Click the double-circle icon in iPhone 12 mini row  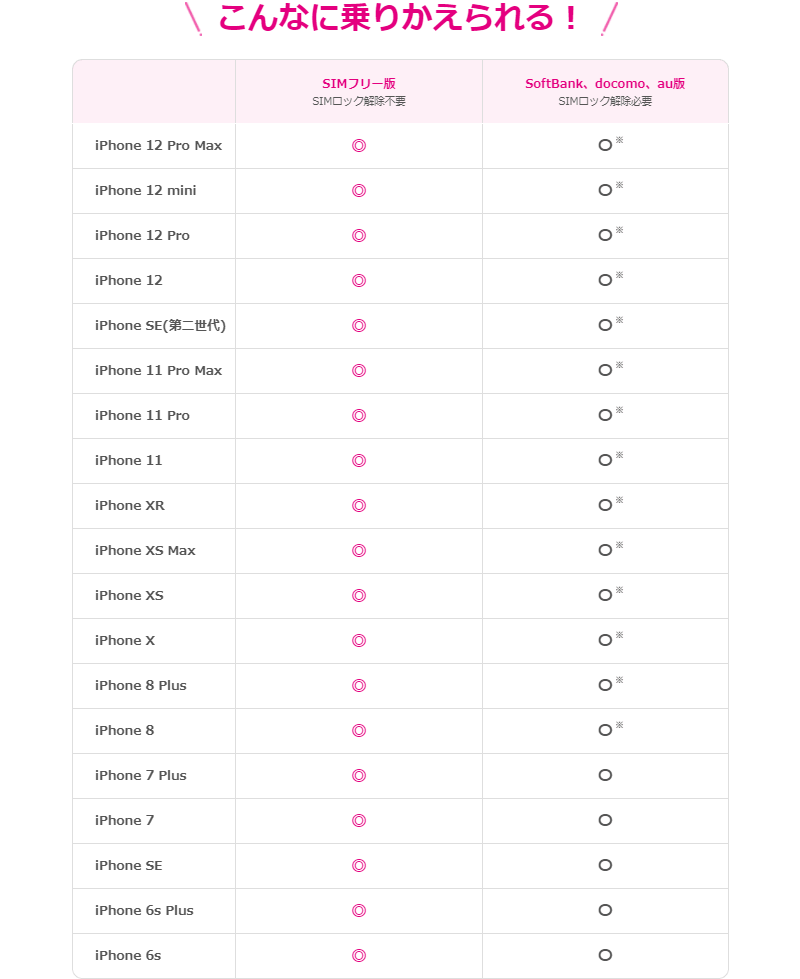(x=358, y=190)
